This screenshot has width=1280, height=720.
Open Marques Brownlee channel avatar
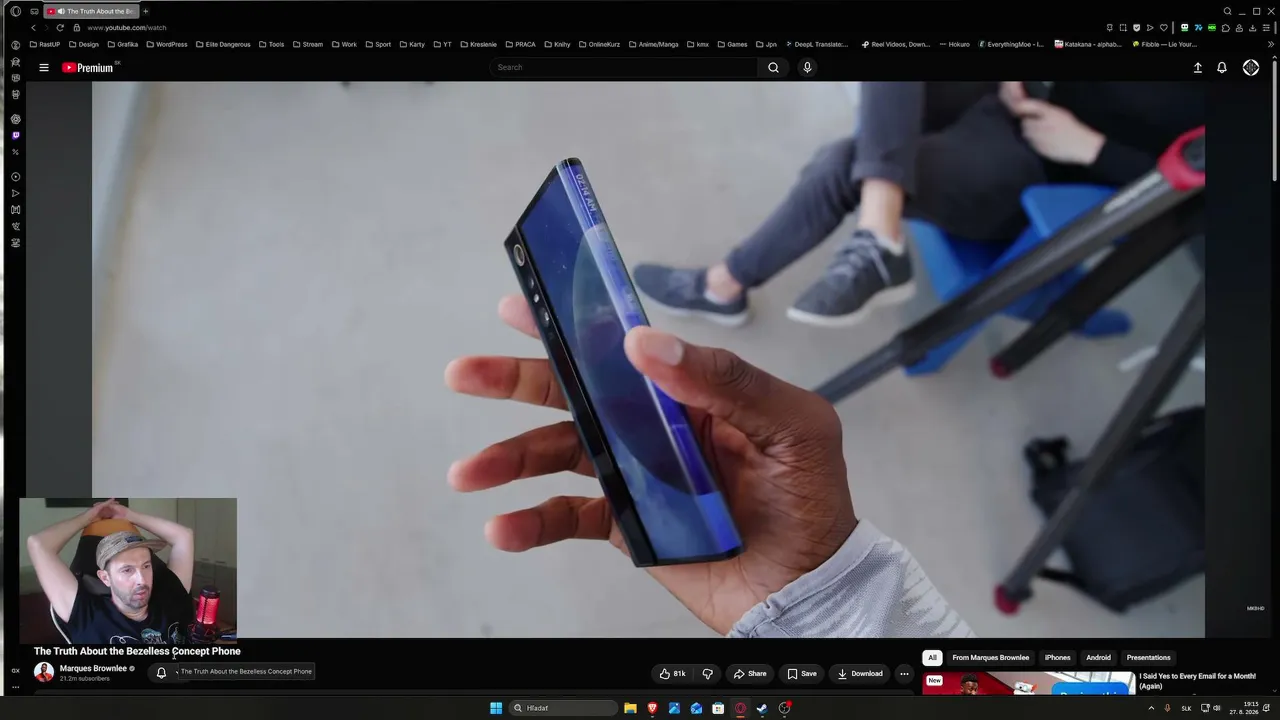(x=44, y=673)
